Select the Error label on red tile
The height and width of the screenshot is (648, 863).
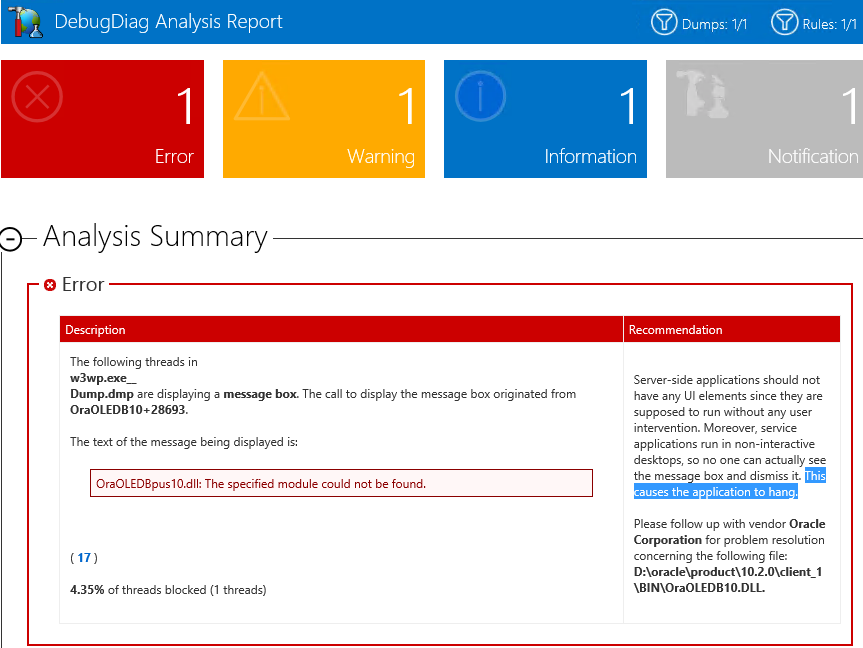[x=174, y=157]
